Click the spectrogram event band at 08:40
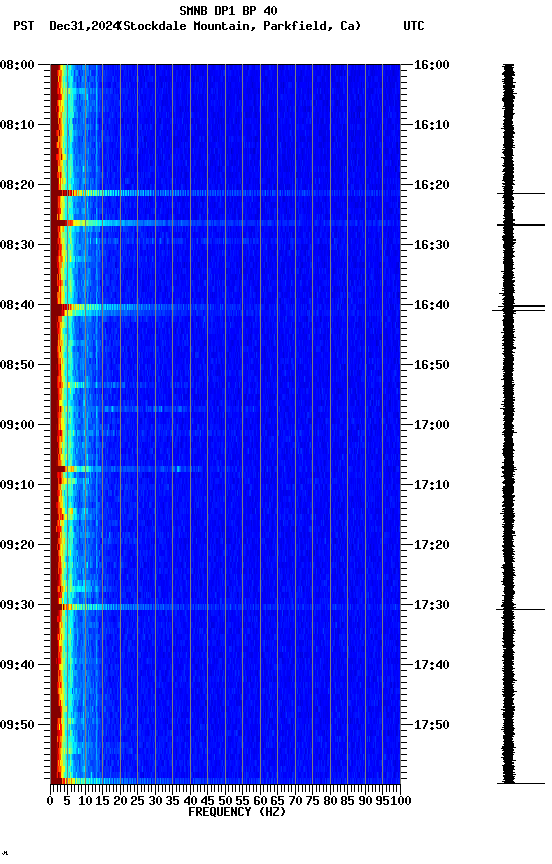Viewport: 552px width, 864px height. (225, 307)
